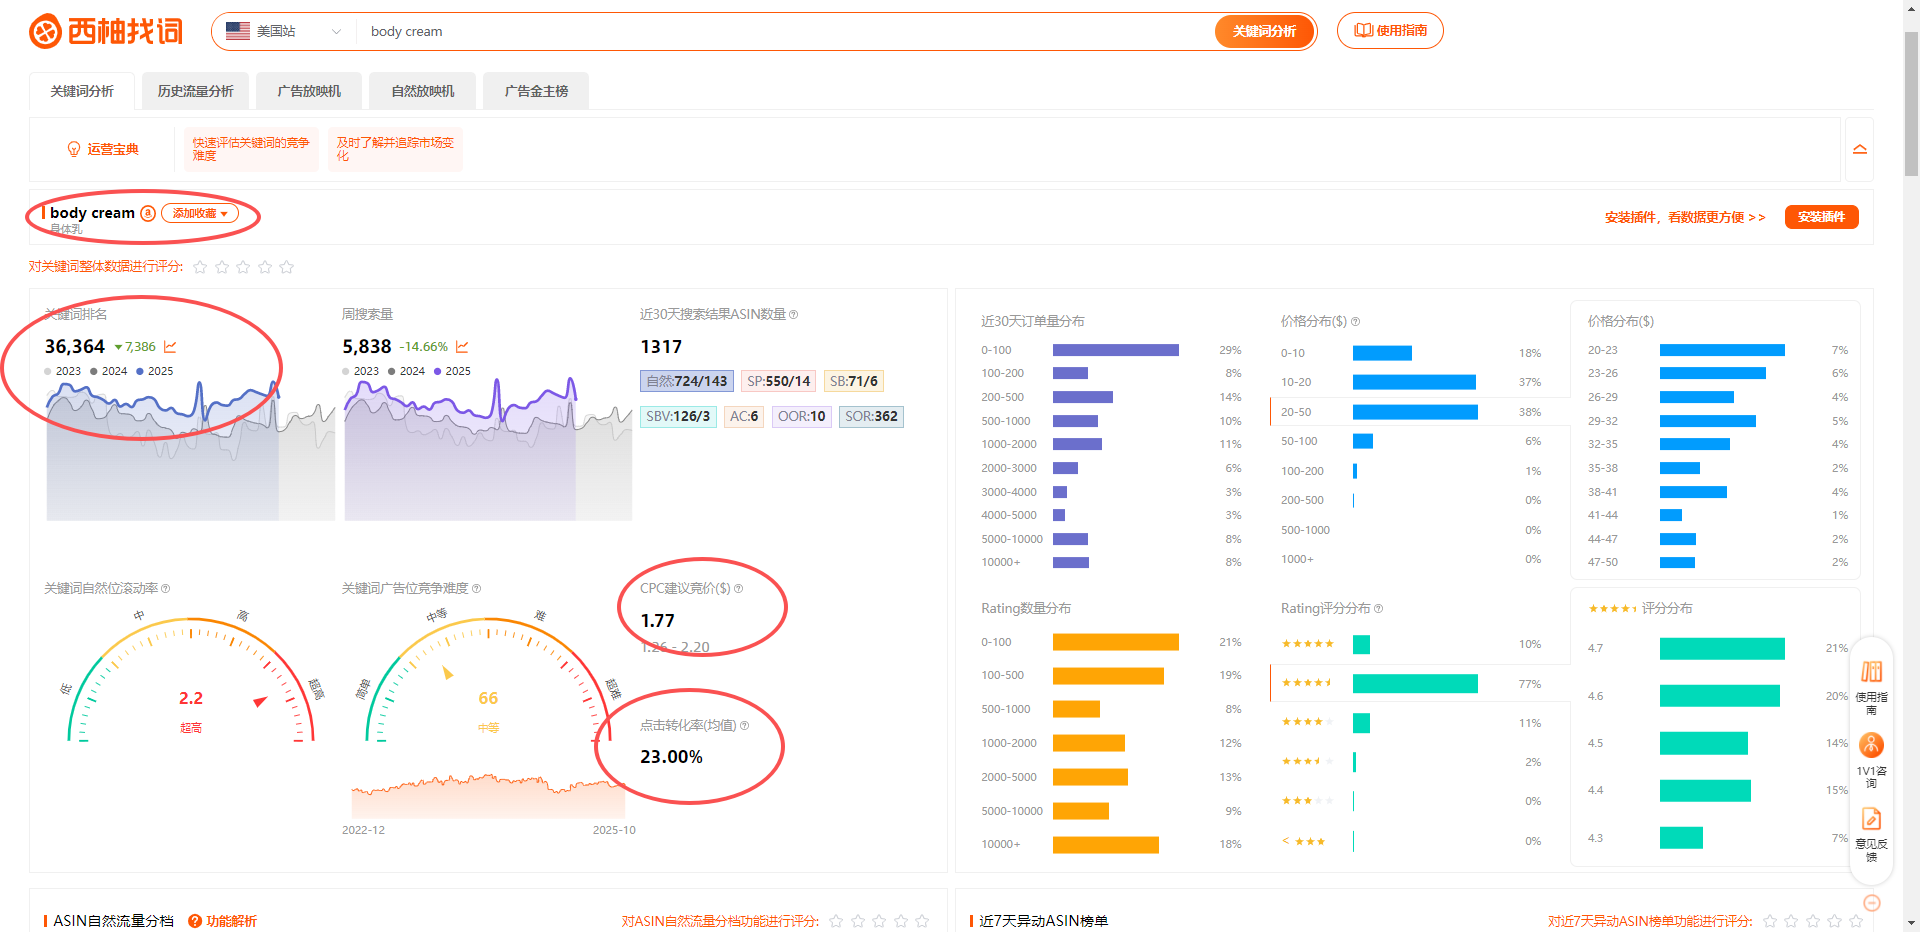The image size is (1920, 932).
Task: Open the 美国站 marketplace dropdown
Action: coord(284,32)
